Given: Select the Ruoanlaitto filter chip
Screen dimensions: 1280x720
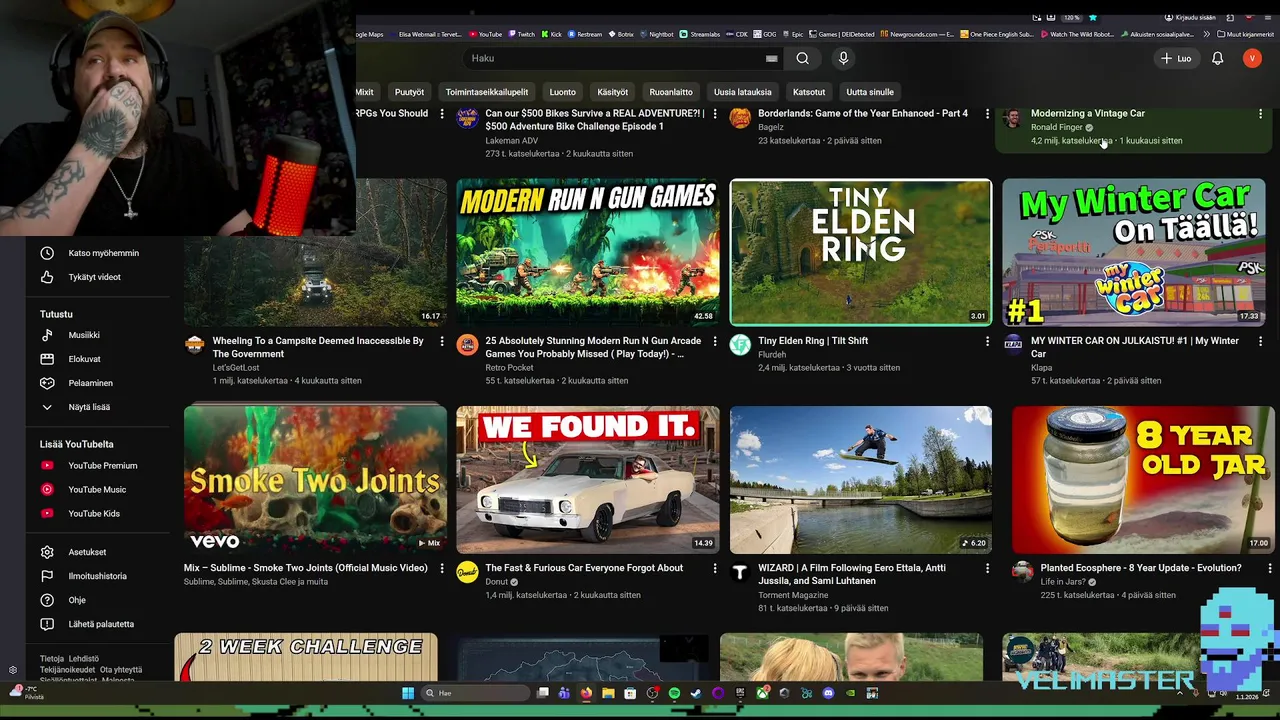Looking at the screenshot, I should point(671,92).
